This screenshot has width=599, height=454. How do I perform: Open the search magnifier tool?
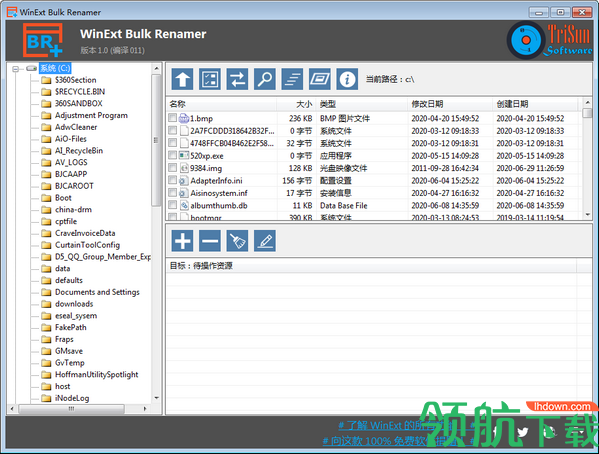pos(265,79)
